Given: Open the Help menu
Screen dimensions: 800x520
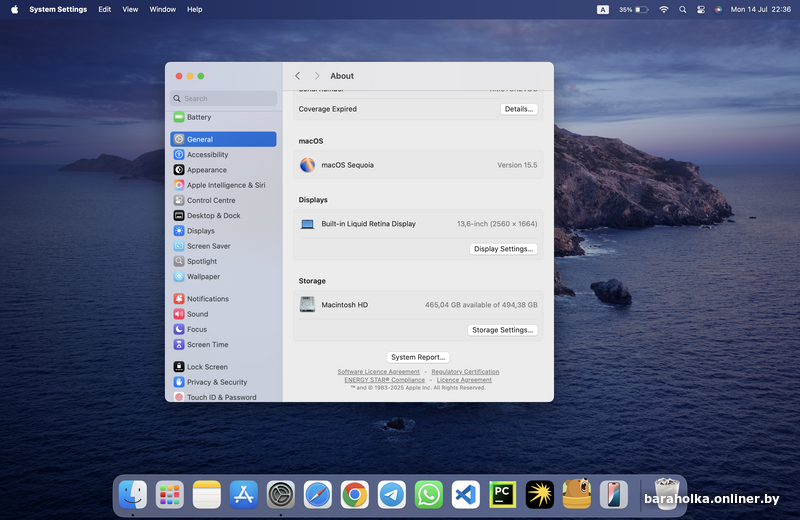Looking at the screenshot, I should [x=194, y=9].
